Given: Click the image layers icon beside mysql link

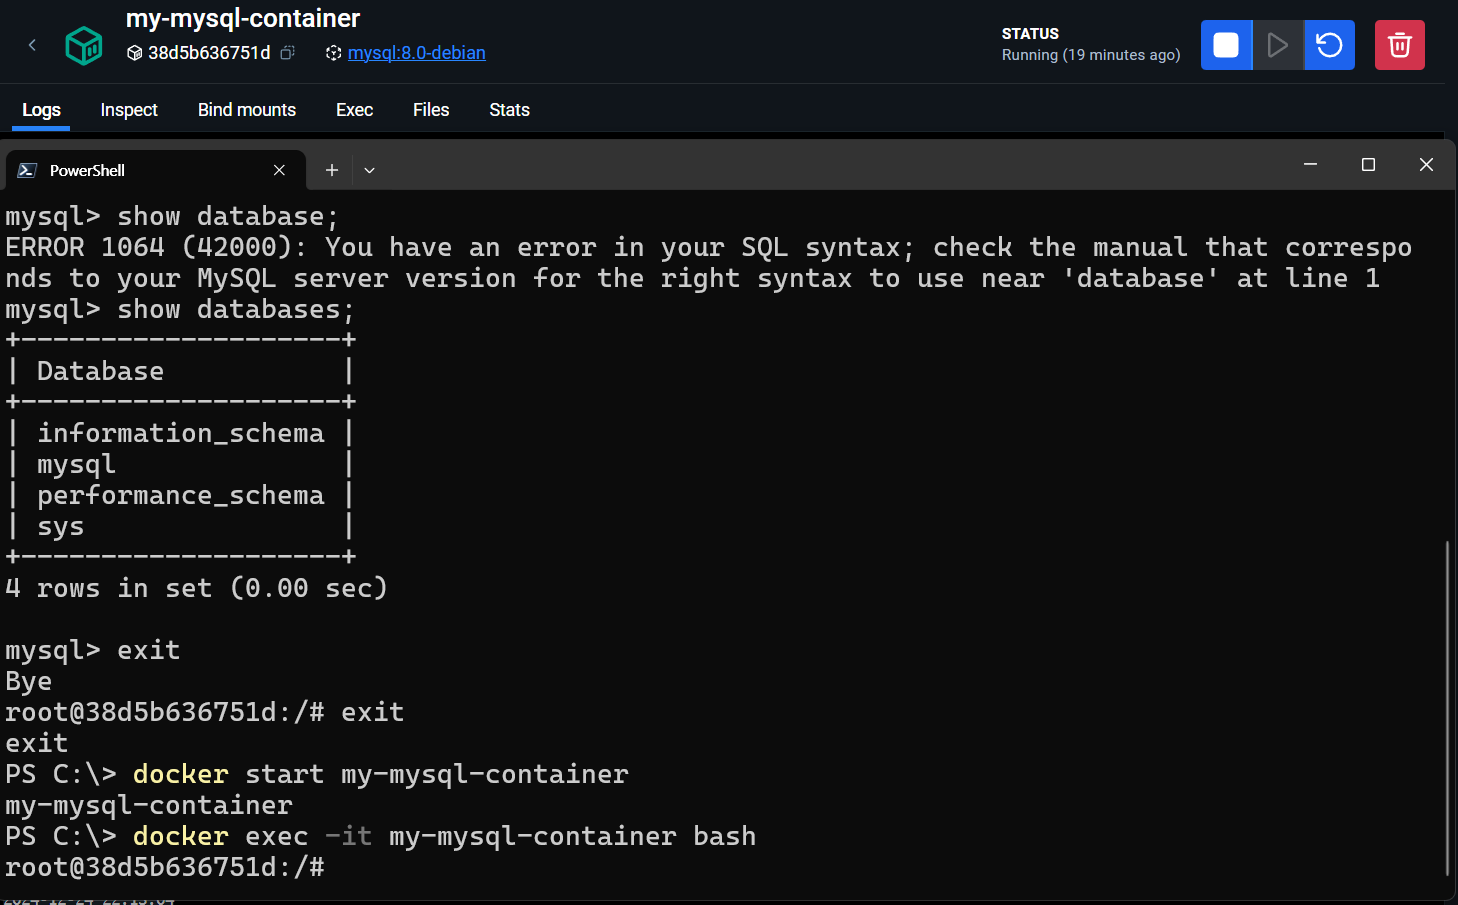Looking at the screenshot, I should (x=334, y=53).
